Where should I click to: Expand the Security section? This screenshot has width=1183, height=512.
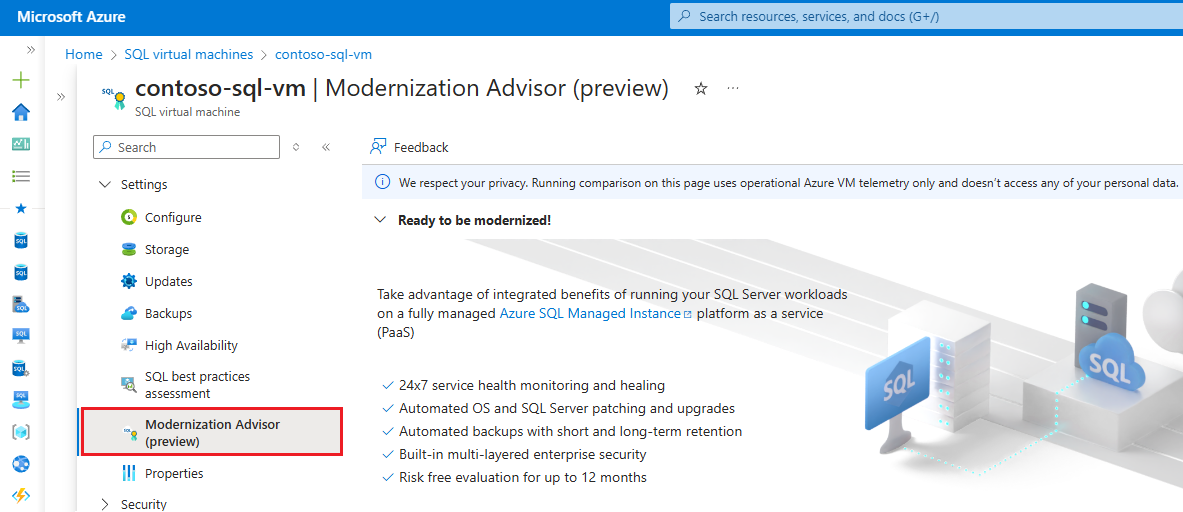[105, 505]
